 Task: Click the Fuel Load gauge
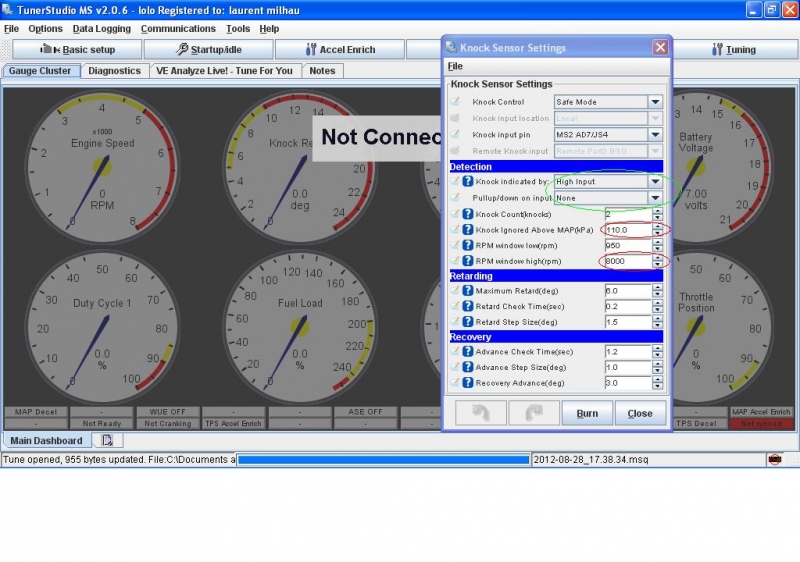tap(300, 327)
